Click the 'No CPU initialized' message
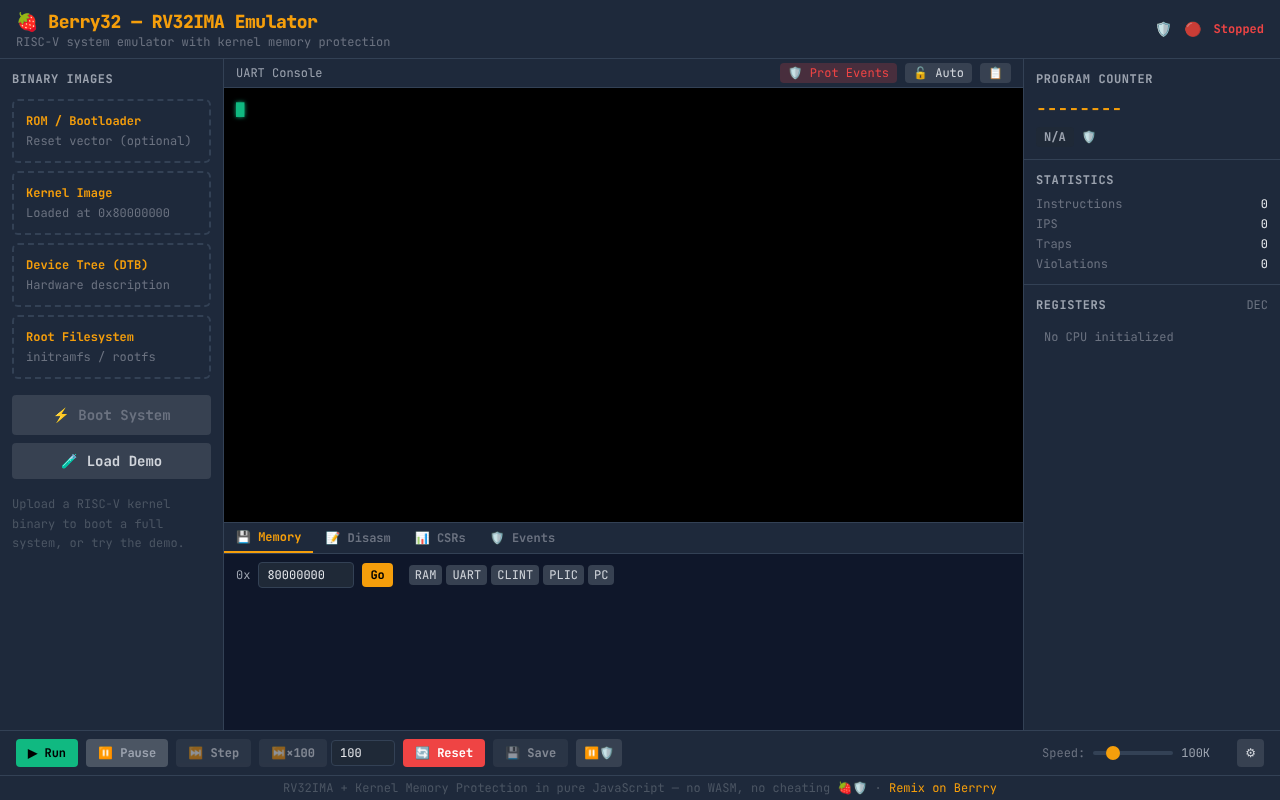 (1109, 337)
